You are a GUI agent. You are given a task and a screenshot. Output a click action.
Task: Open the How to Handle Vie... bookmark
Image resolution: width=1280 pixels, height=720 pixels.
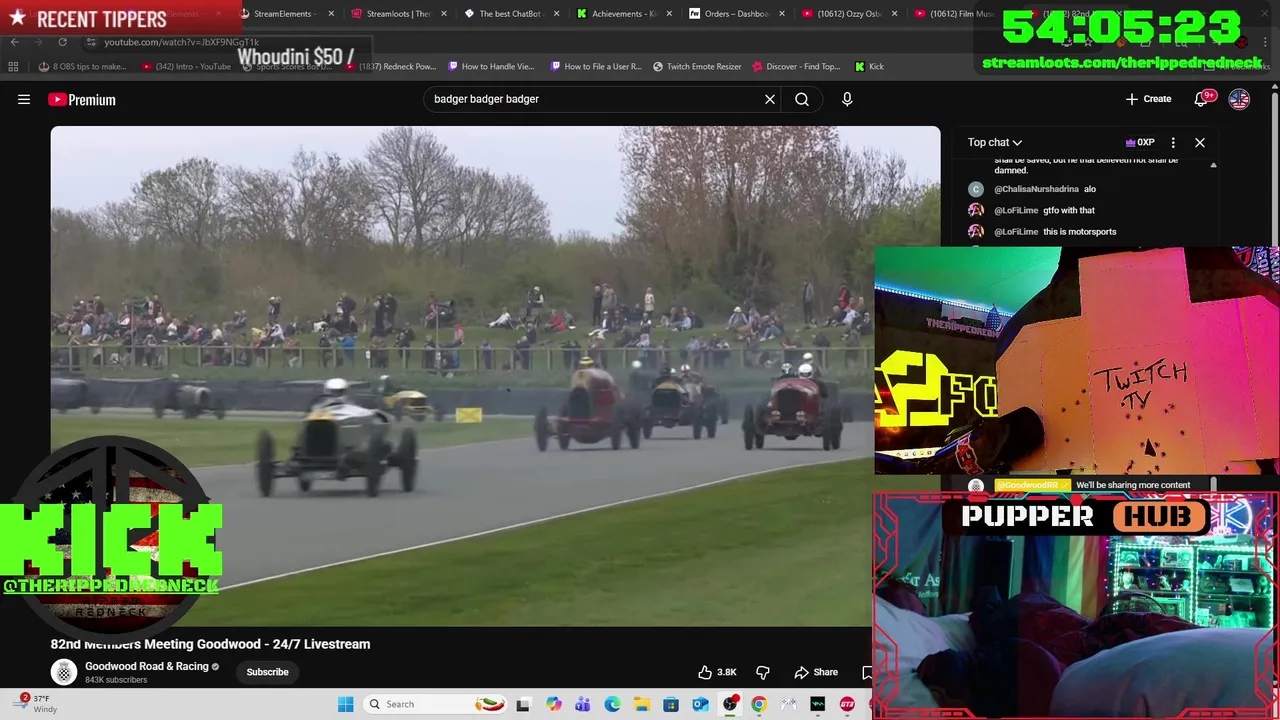coord(492,66)
